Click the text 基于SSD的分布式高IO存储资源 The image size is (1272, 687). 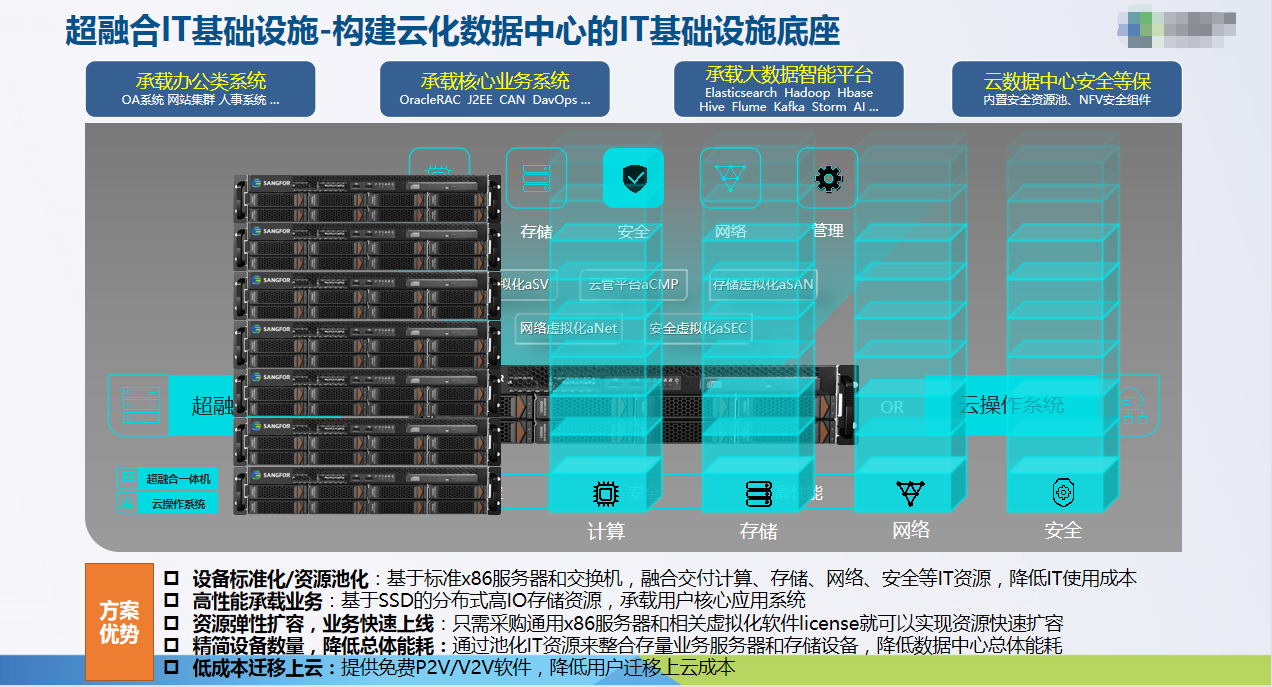(x=470, y=600)
